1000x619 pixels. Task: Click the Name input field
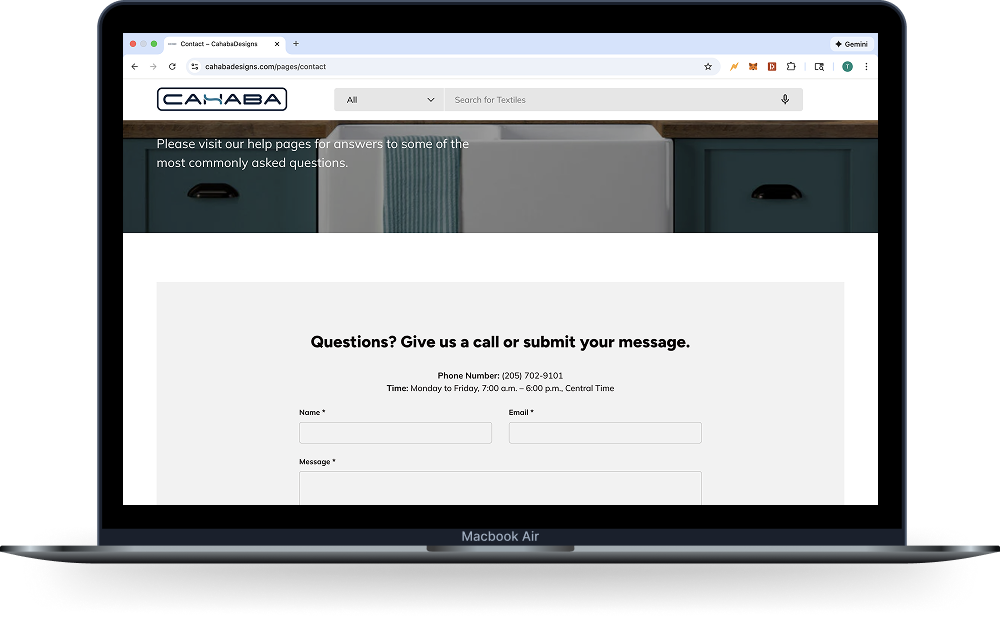(x=395, y=433)
